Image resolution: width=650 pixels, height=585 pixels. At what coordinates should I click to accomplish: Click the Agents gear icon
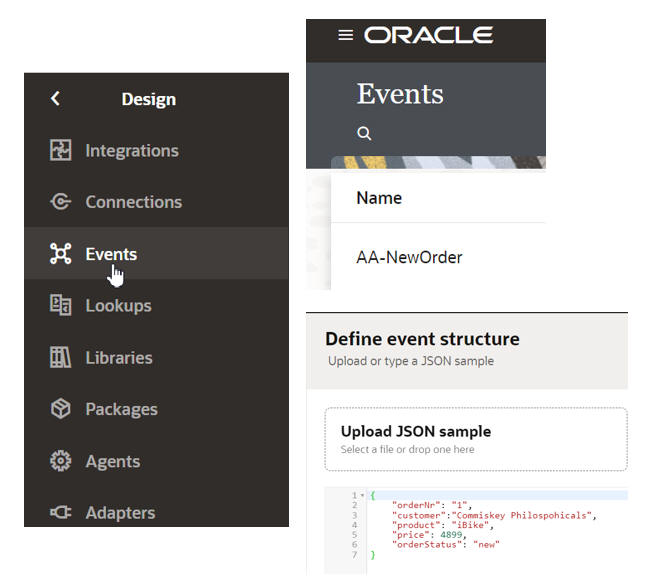[x=61, y=461]
